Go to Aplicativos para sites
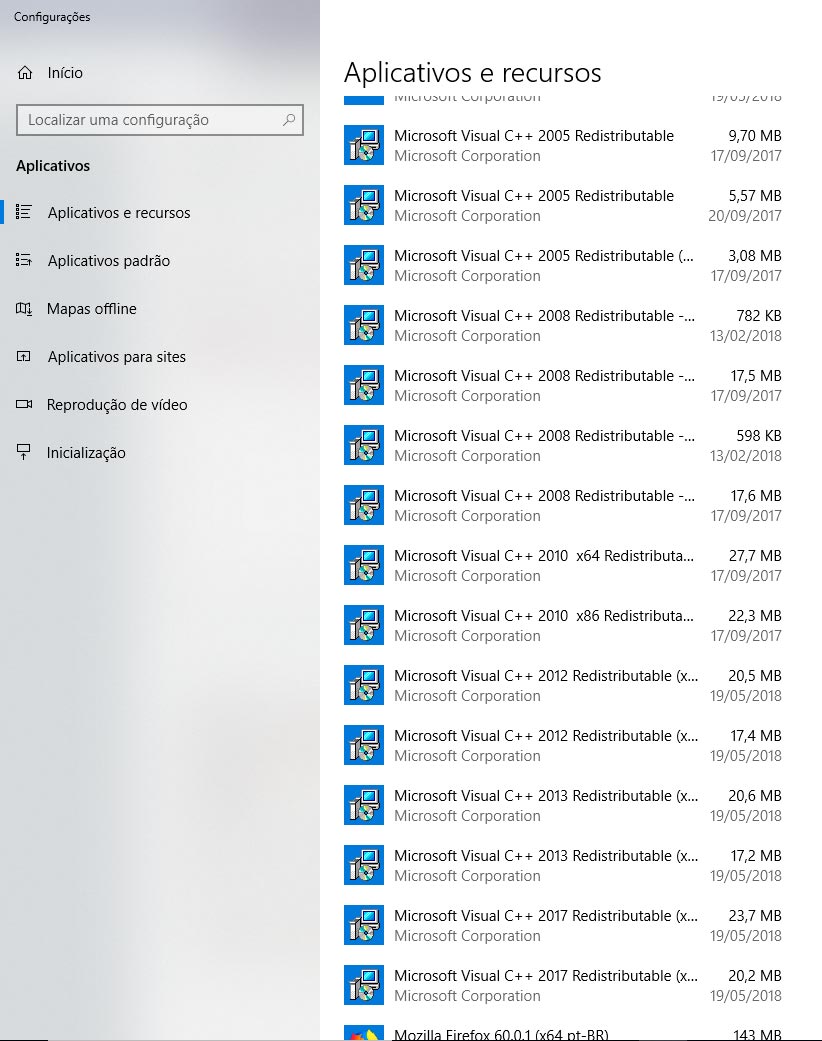Image resolution: width=822 pixels, height=1041 pixels. [117, 357]
